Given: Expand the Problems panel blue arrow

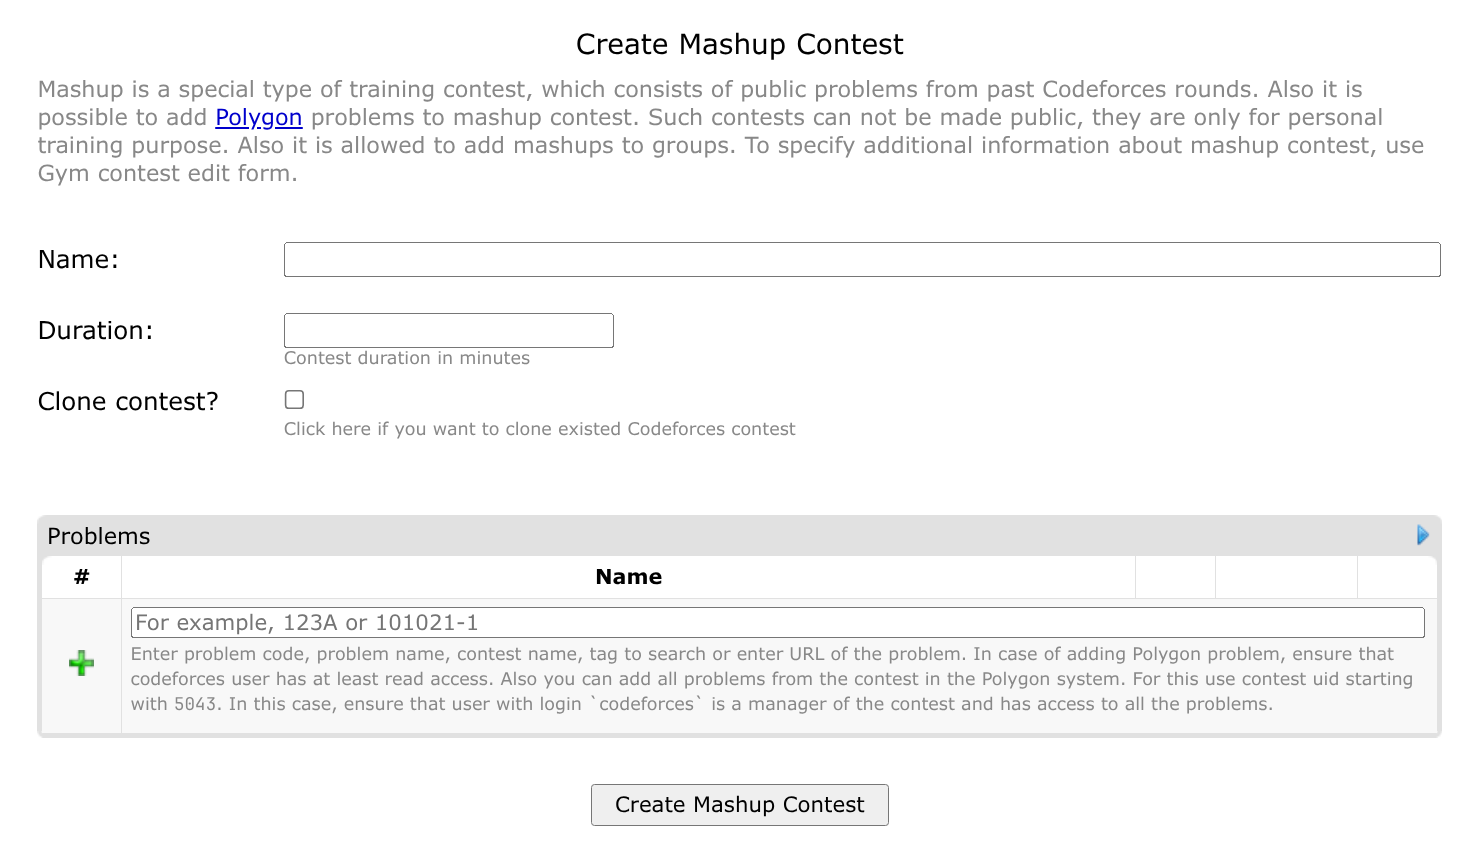Looking at the screenshot, I should click(1422, 535).
